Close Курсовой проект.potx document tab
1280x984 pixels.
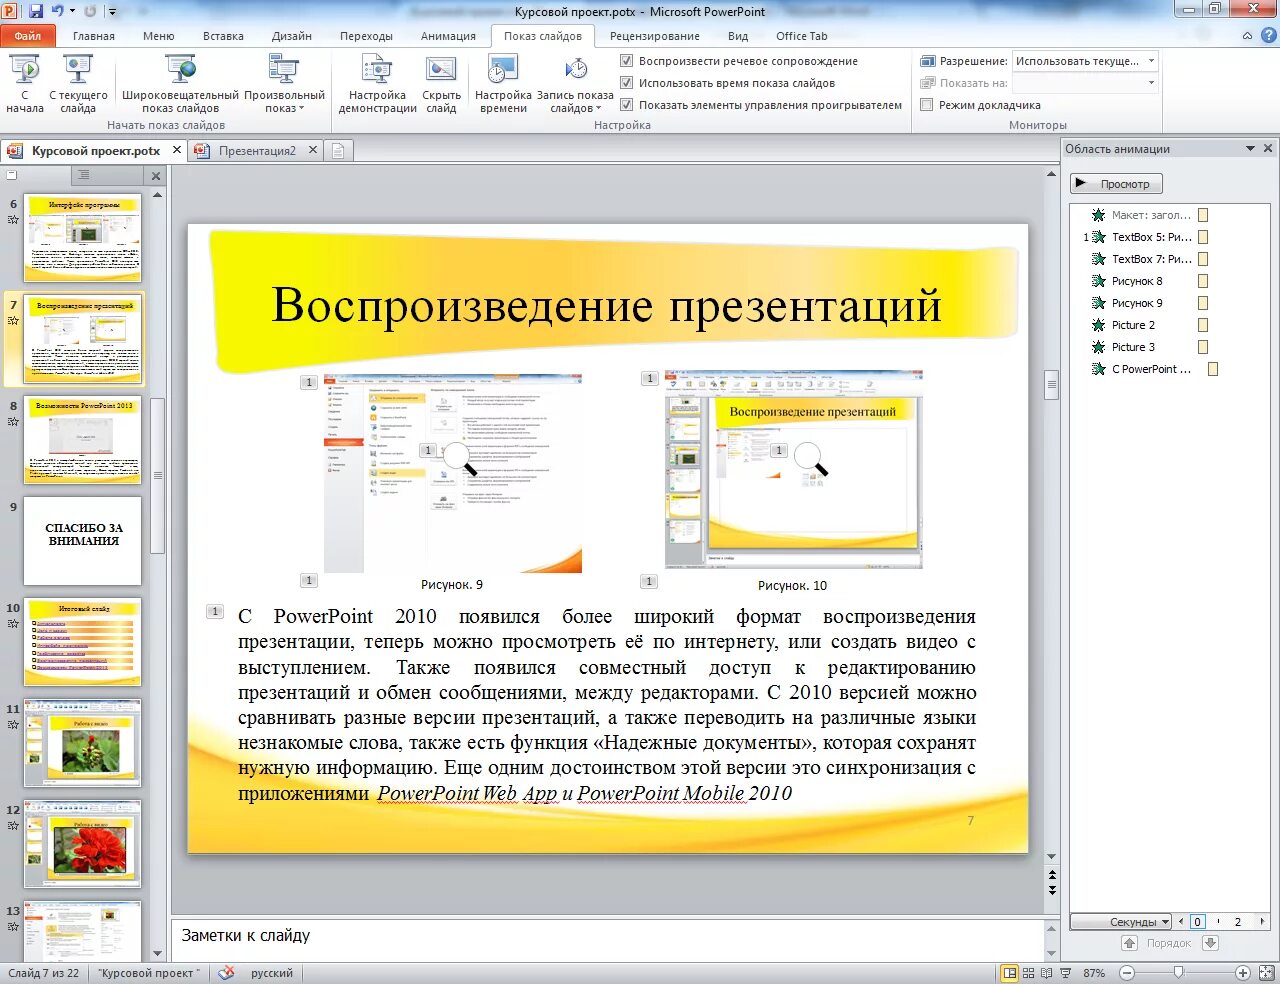[177, 150]
